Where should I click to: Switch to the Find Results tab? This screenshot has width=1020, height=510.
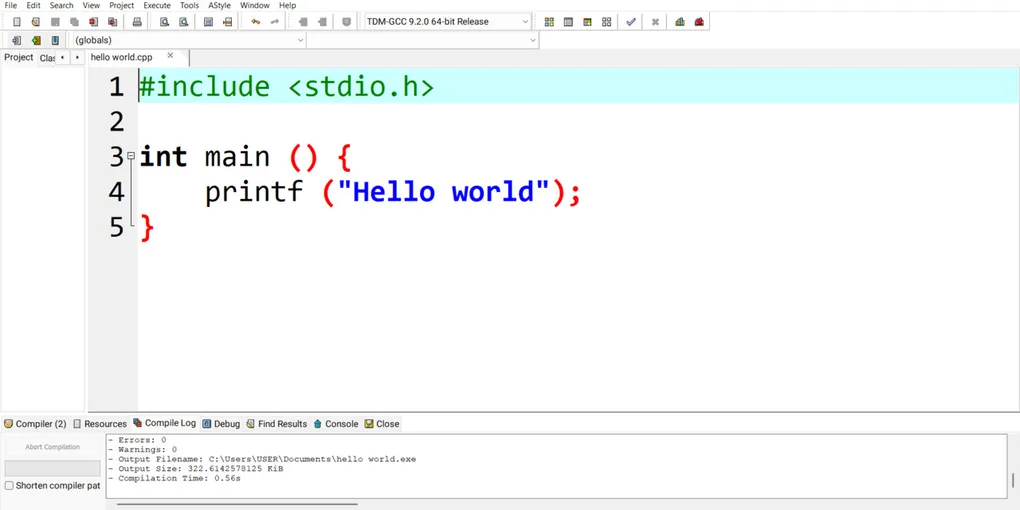pos(276,423)
